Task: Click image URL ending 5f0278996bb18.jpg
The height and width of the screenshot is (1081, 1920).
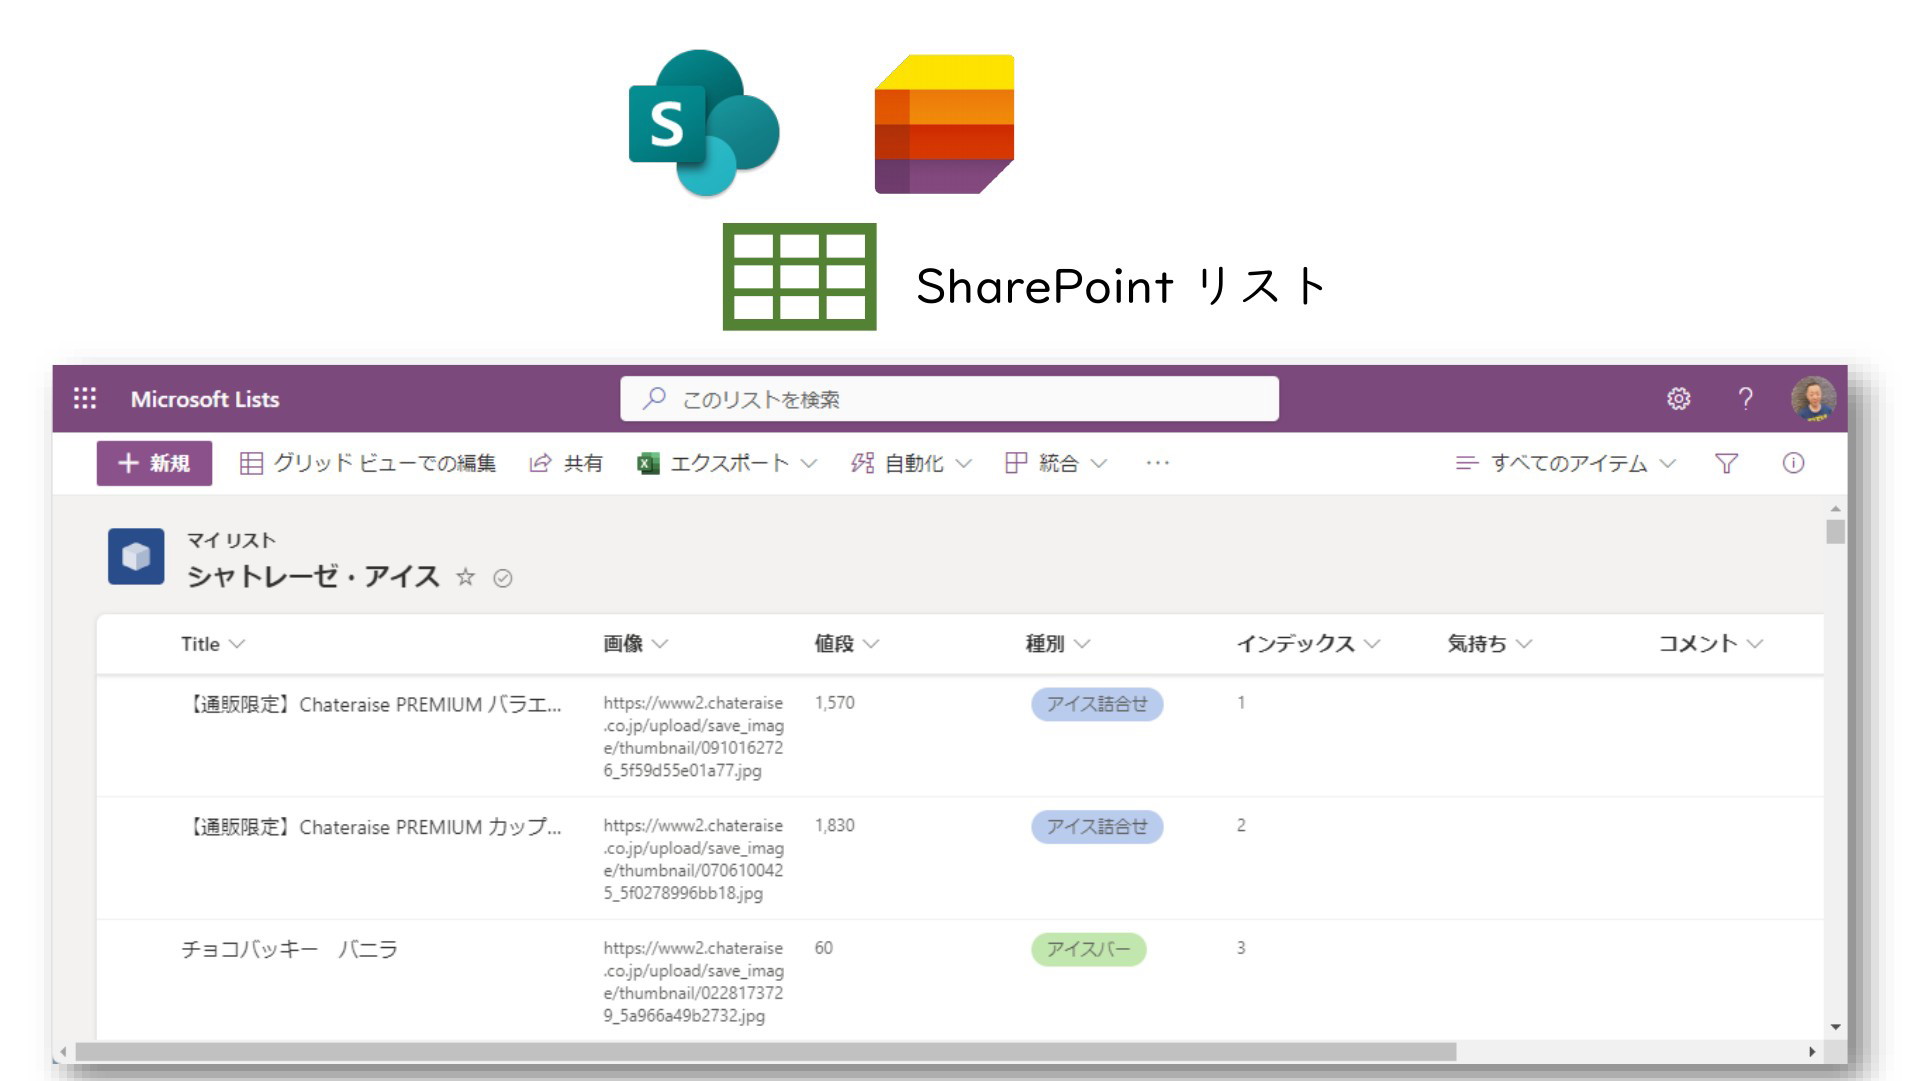Action: 693,859
